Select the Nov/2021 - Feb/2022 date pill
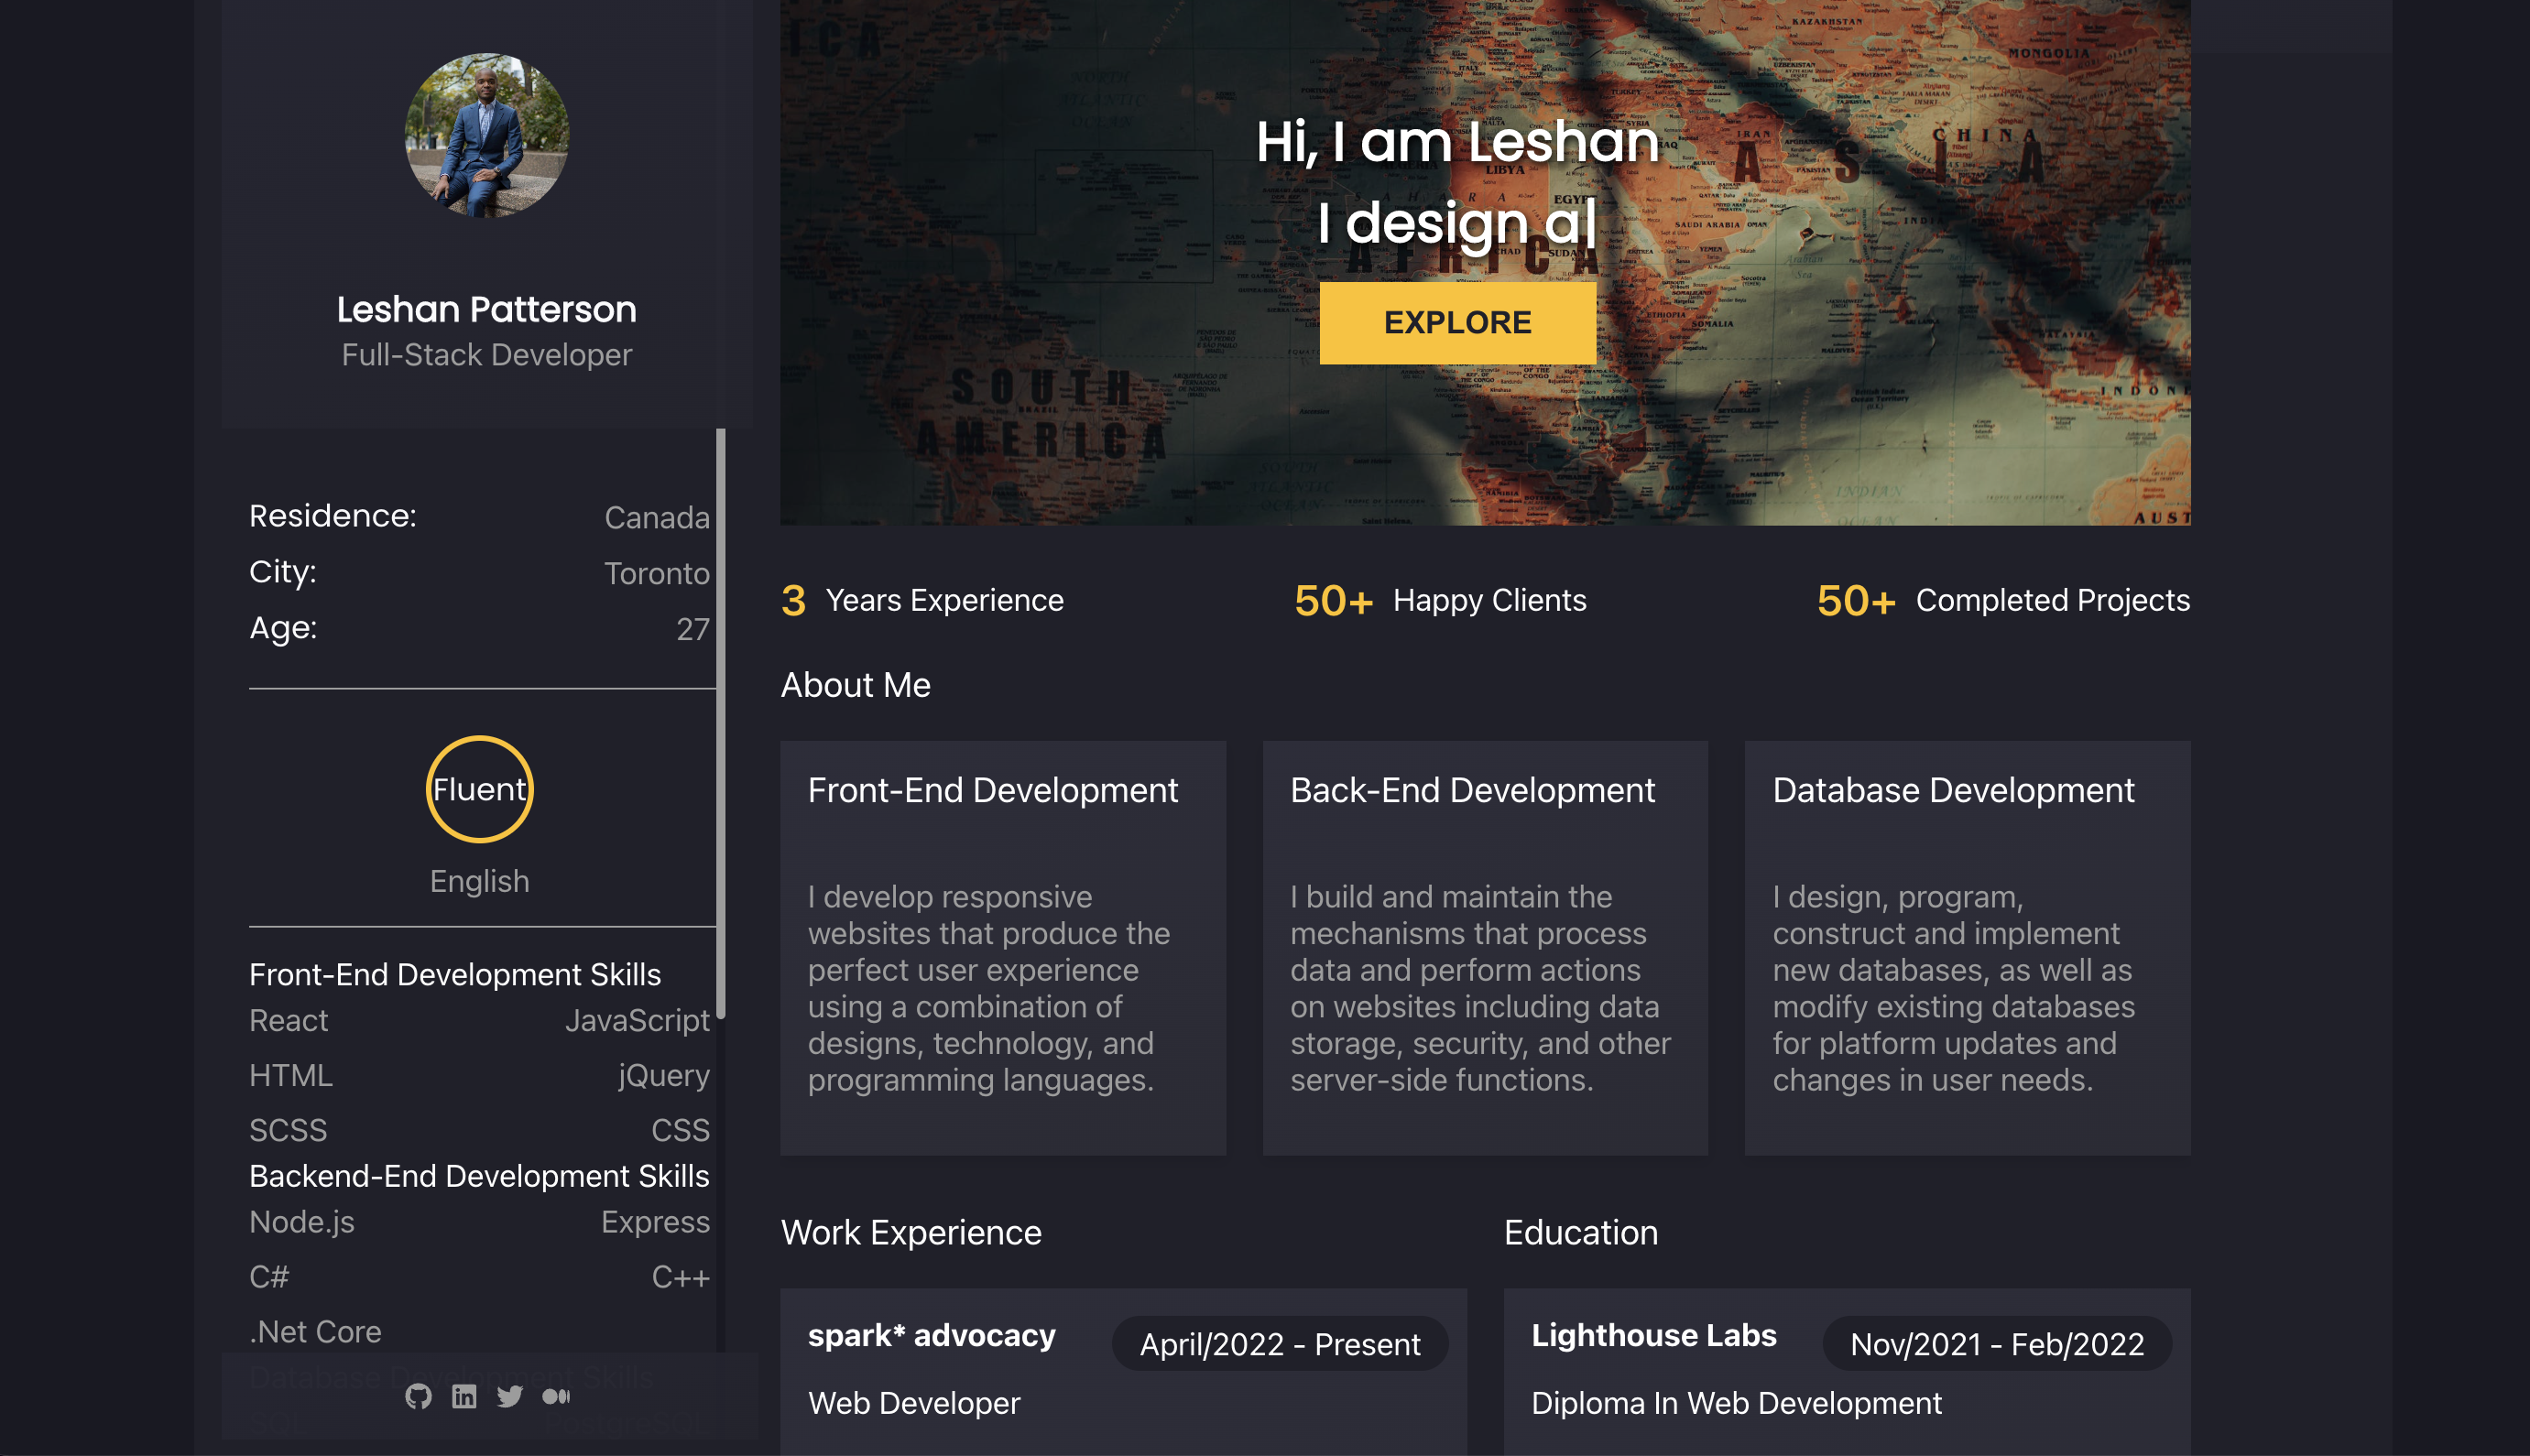The image size is (2530, 1456). (1998, 1344)
